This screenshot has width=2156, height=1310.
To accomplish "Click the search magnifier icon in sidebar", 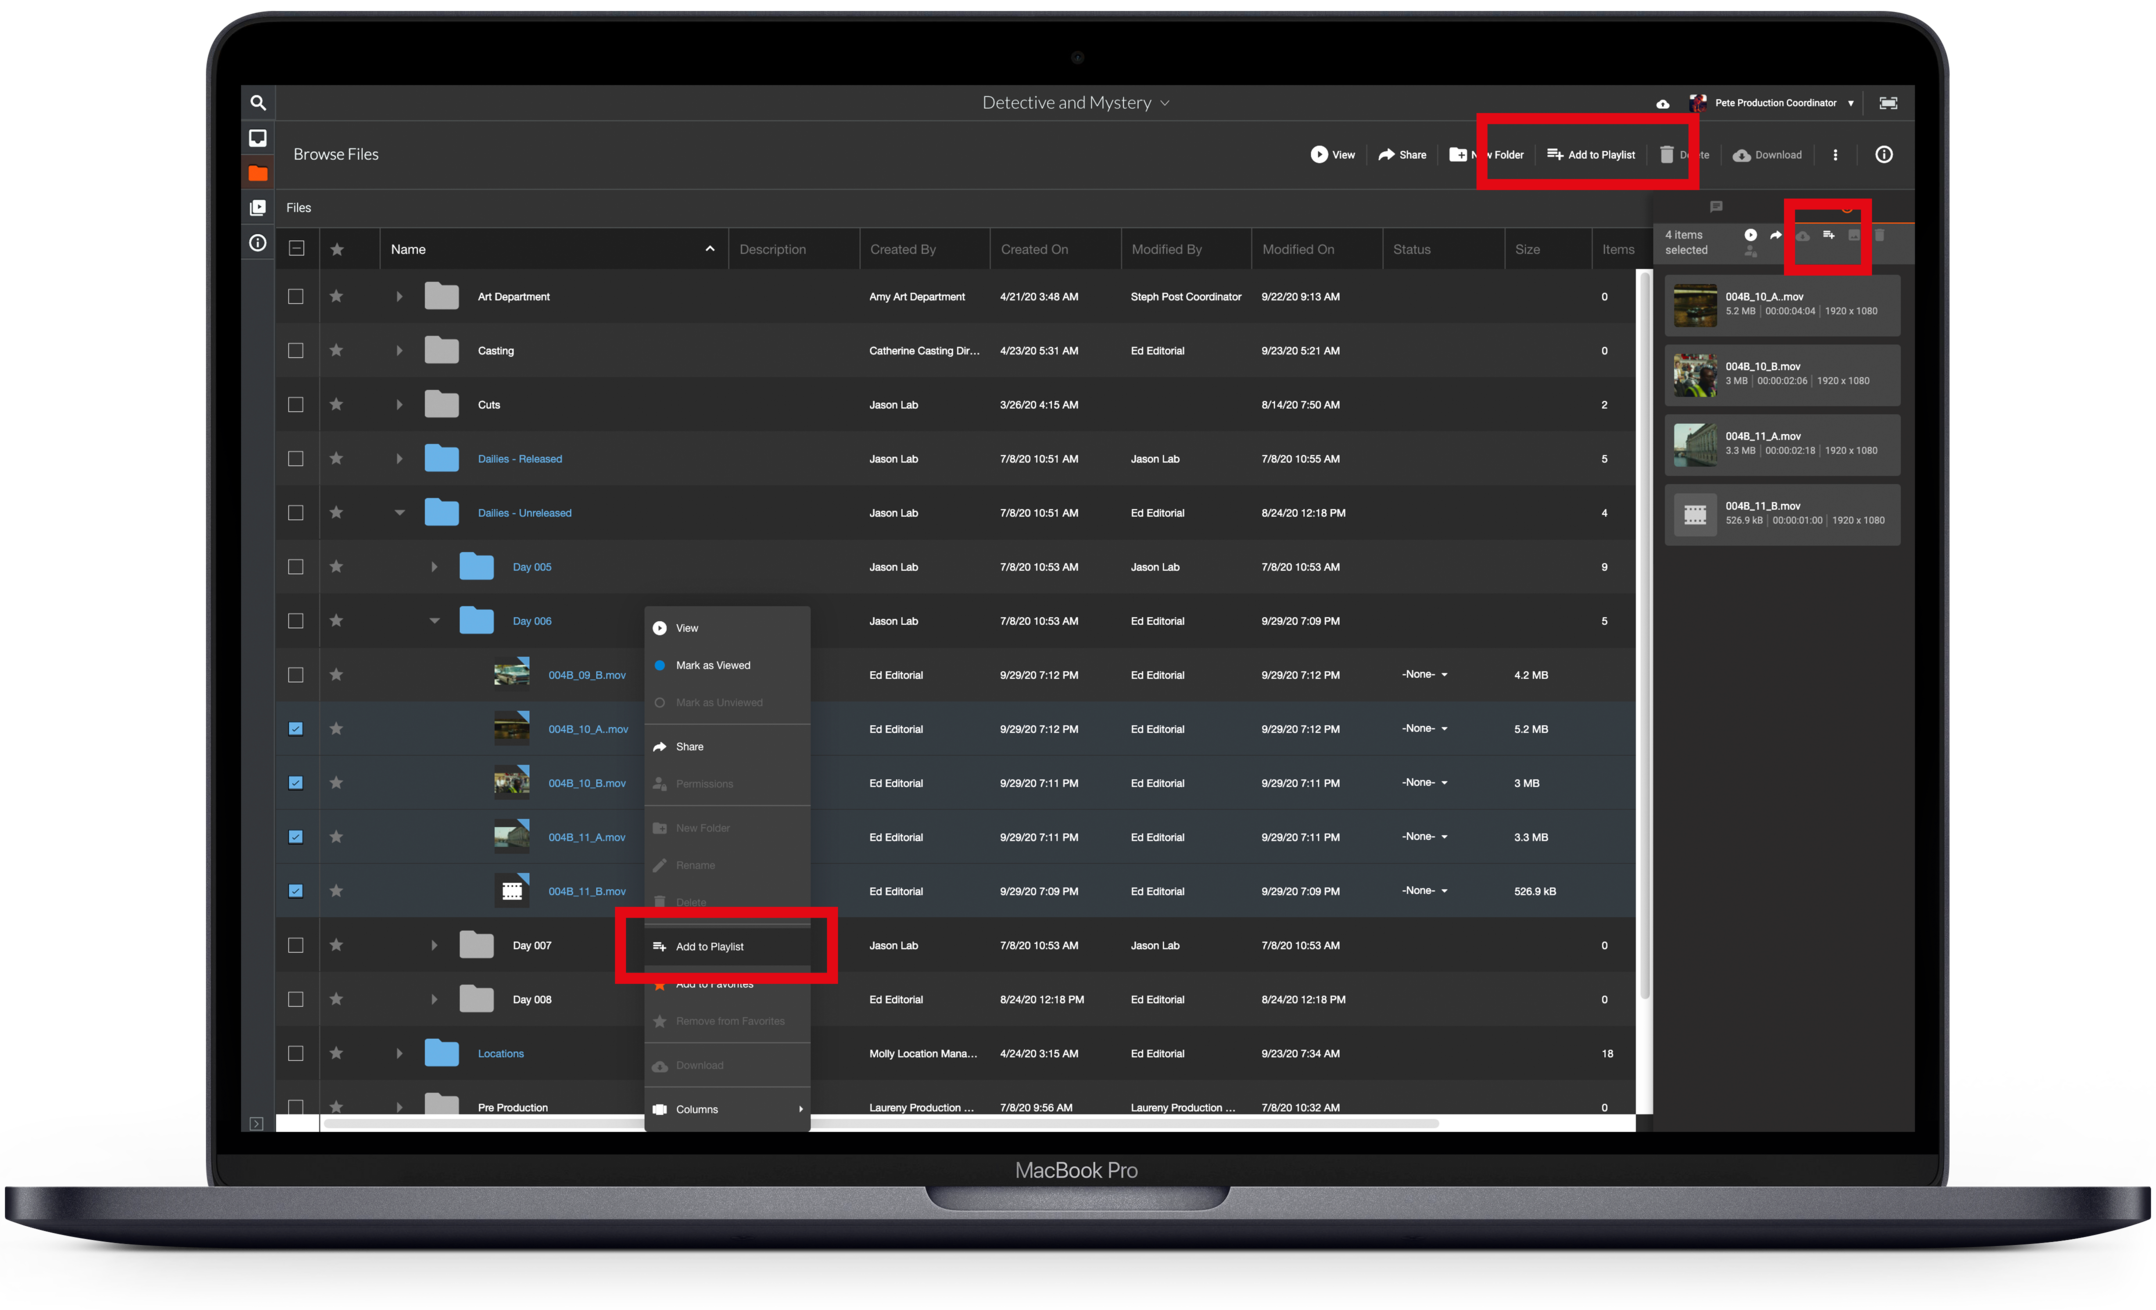I will click(x=258, y=103).
